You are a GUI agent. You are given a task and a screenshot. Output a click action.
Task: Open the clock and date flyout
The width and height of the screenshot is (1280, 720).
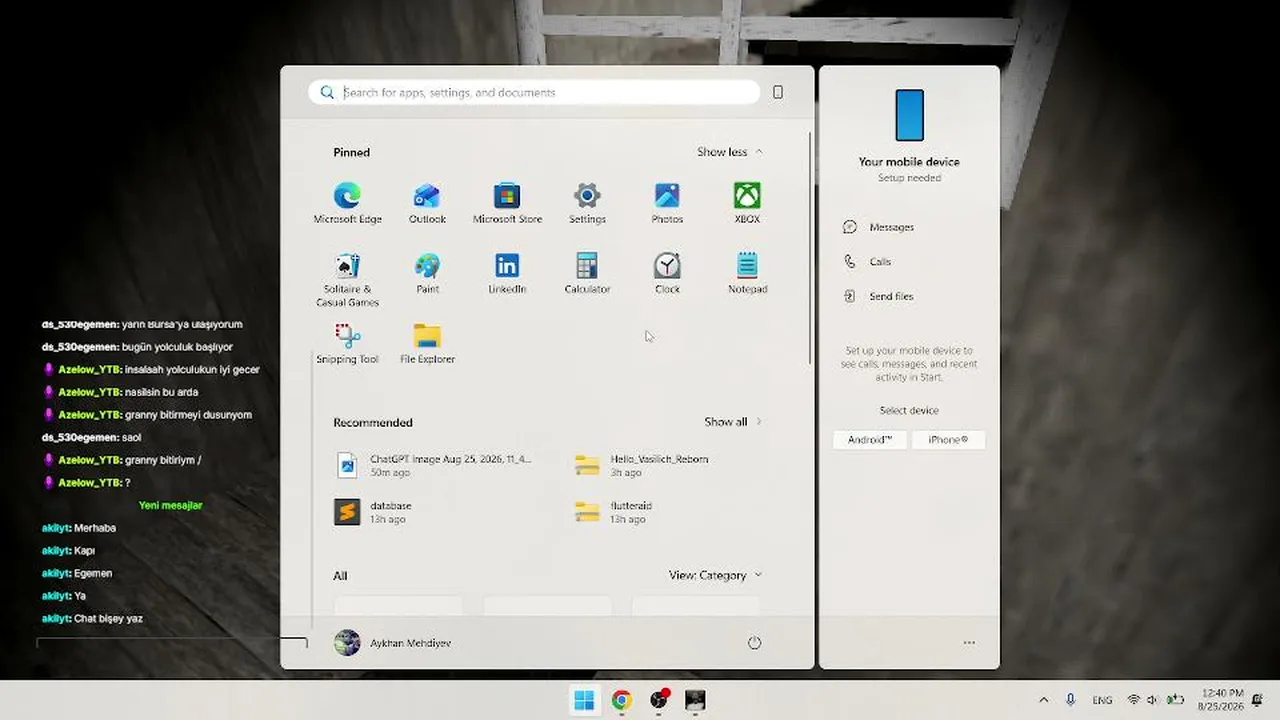coord(1223,700)
